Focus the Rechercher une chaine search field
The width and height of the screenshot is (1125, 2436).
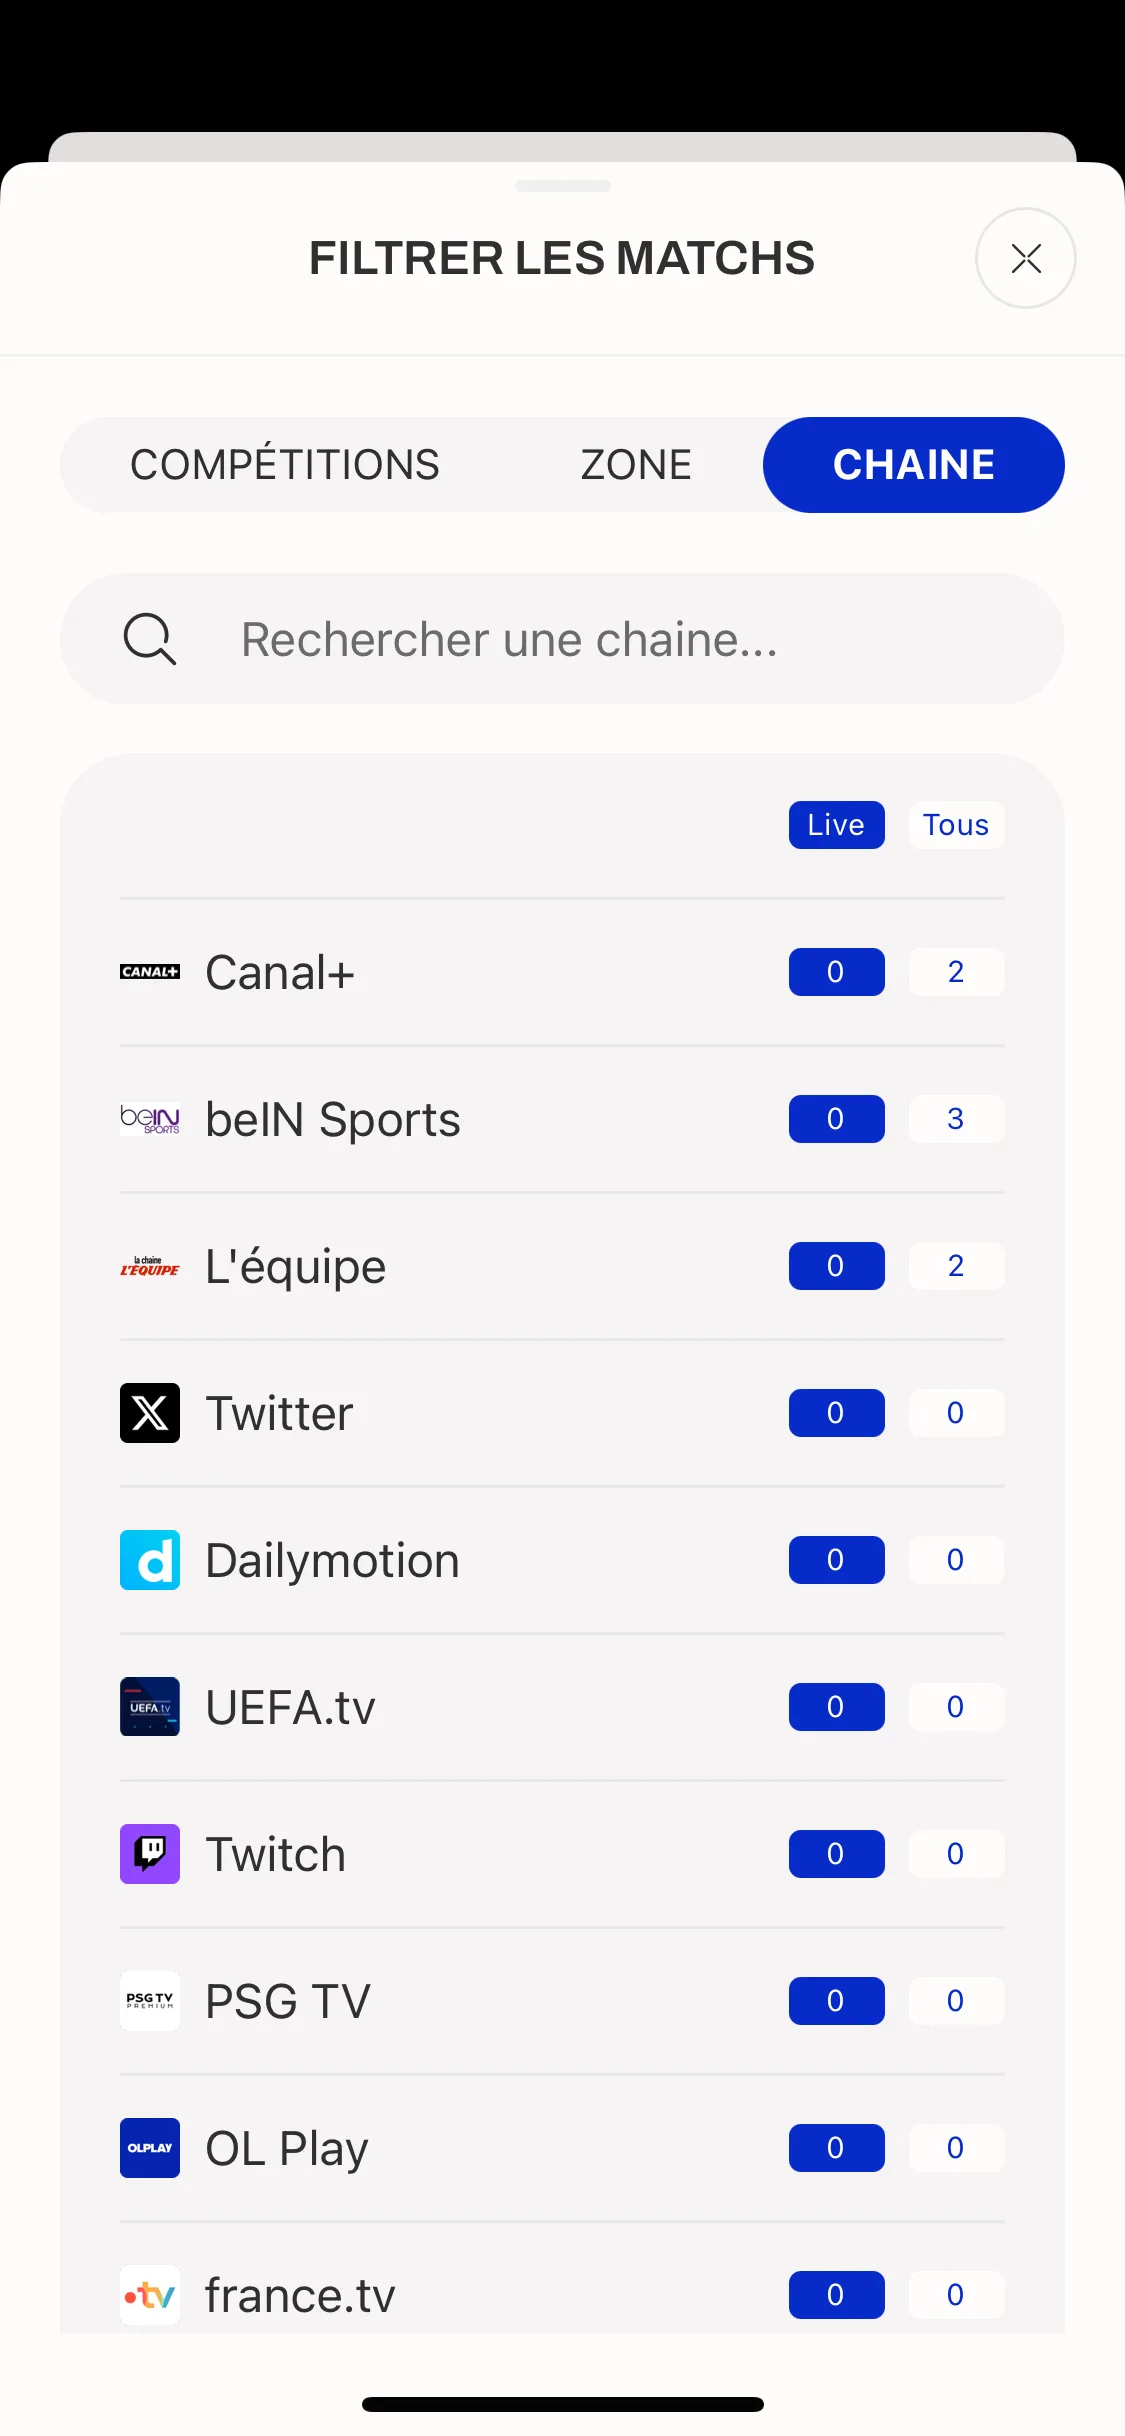562,639
